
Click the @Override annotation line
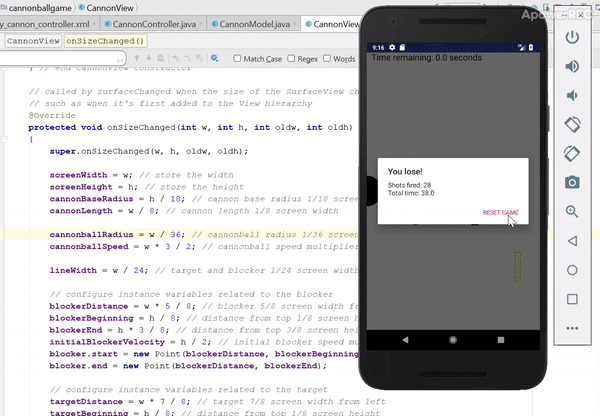coord(52,115)
